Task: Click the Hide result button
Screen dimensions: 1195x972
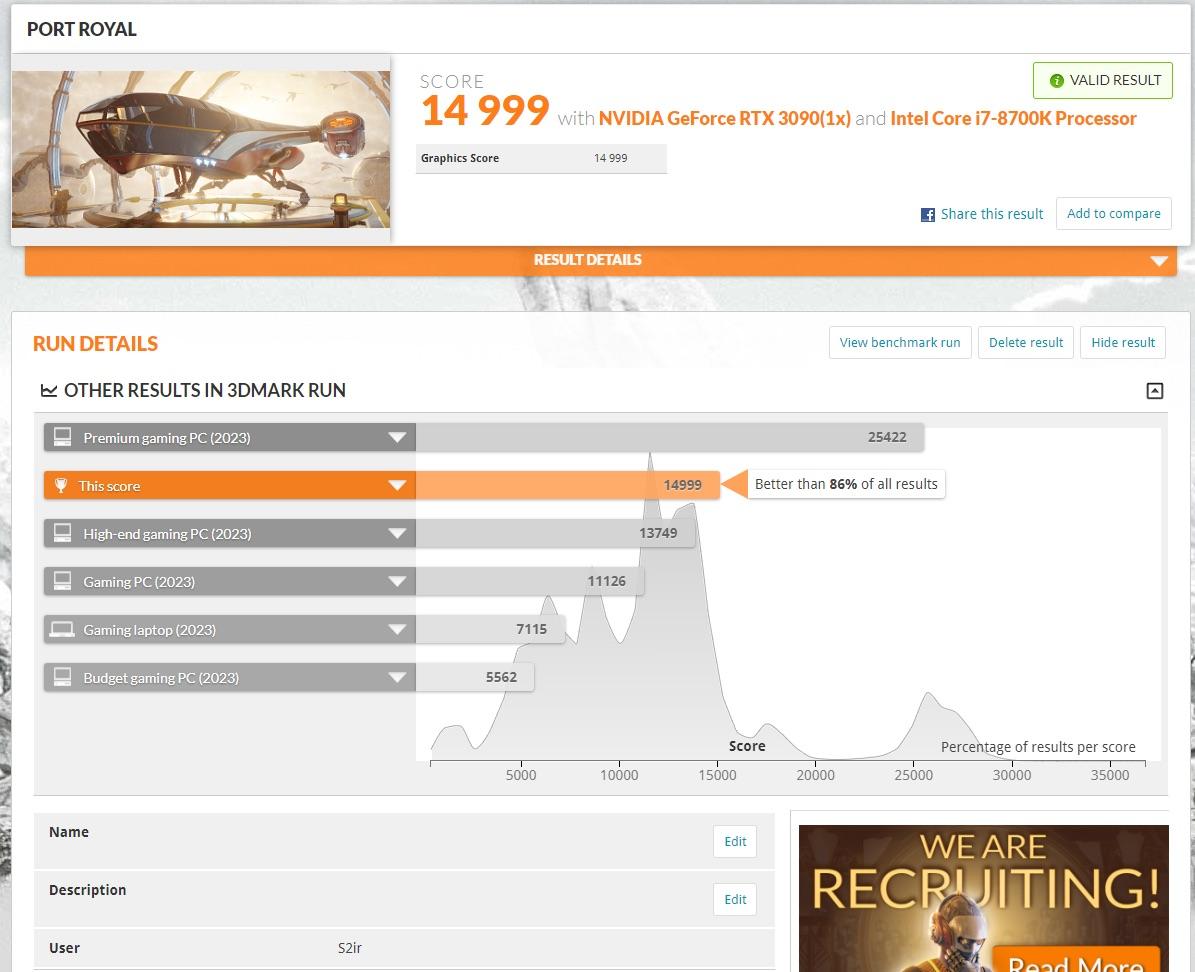Action: point(1123,342)
